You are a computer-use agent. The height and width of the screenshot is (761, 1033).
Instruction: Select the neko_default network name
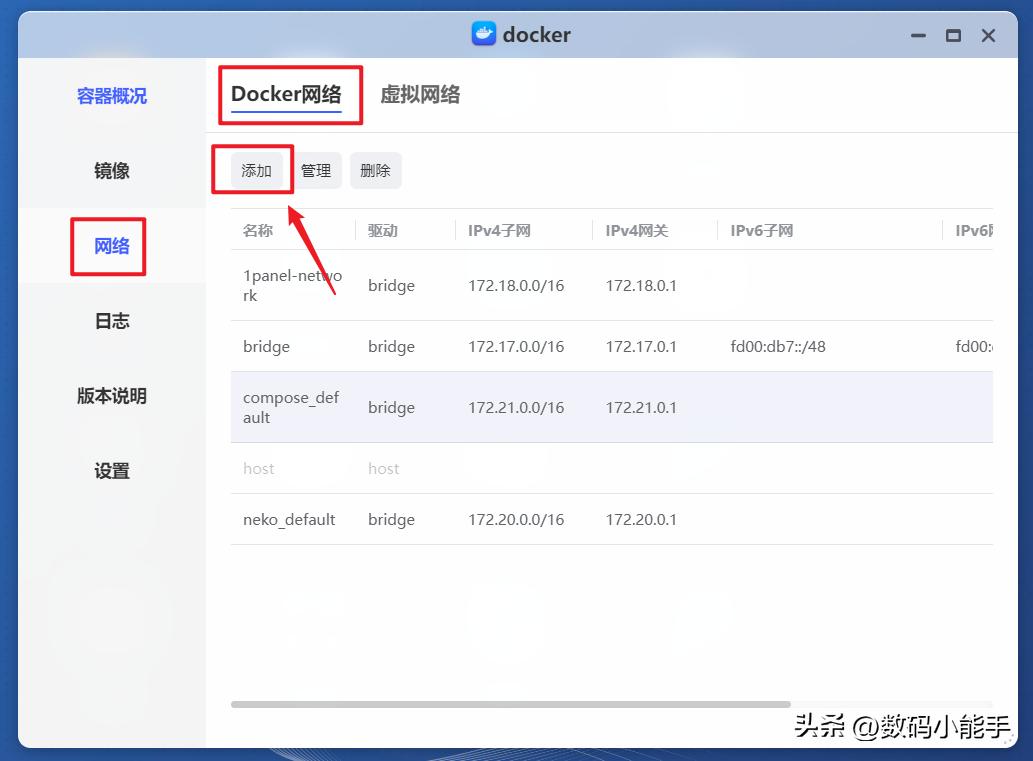[289, 520]
